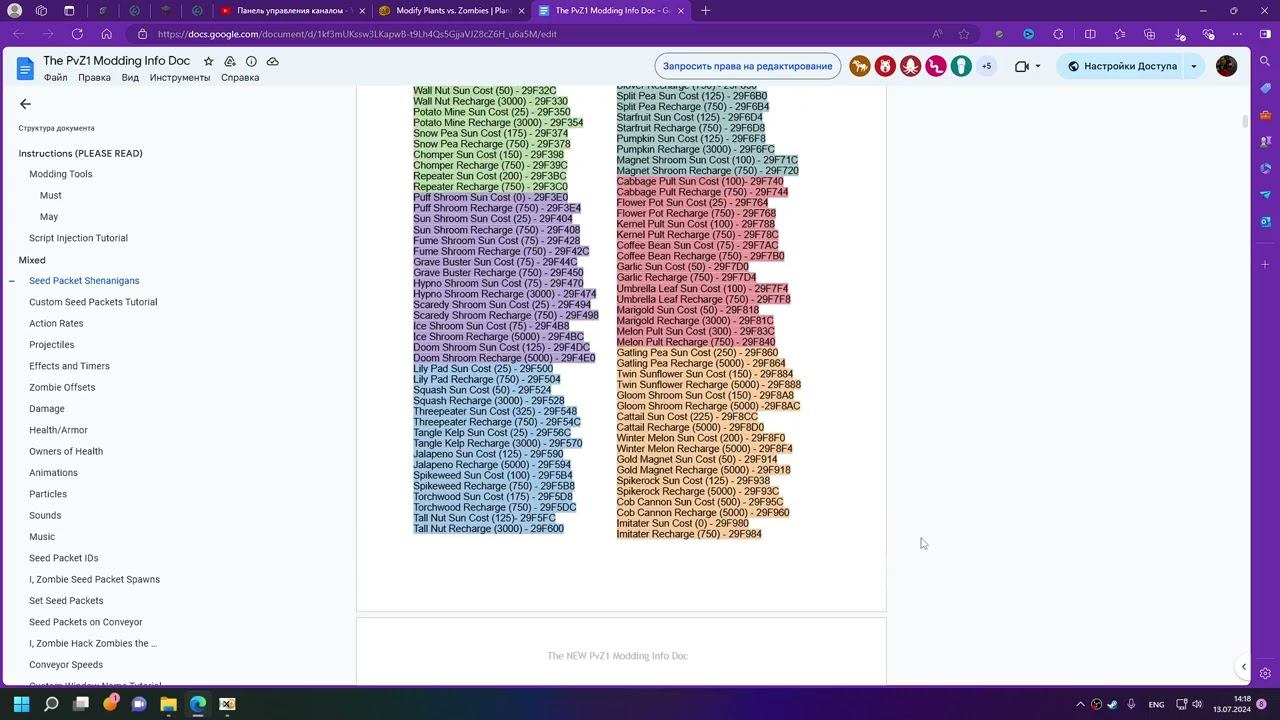Reload the current page

77,34
